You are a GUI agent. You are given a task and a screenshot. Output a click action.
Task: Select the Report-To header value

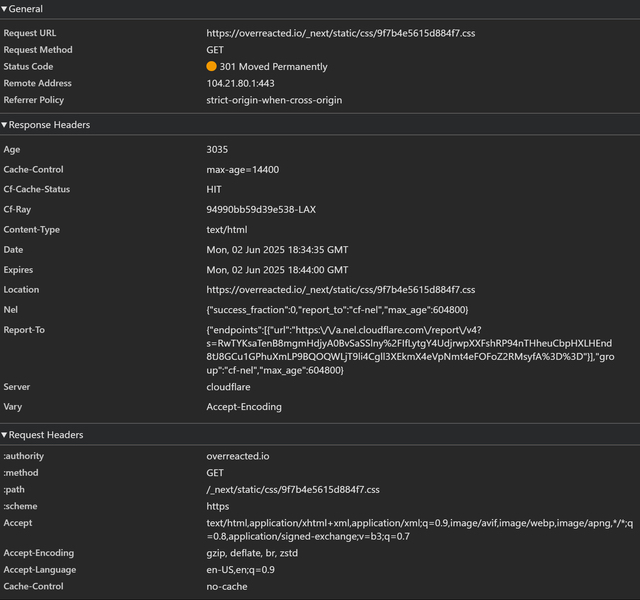coord(420,350)
